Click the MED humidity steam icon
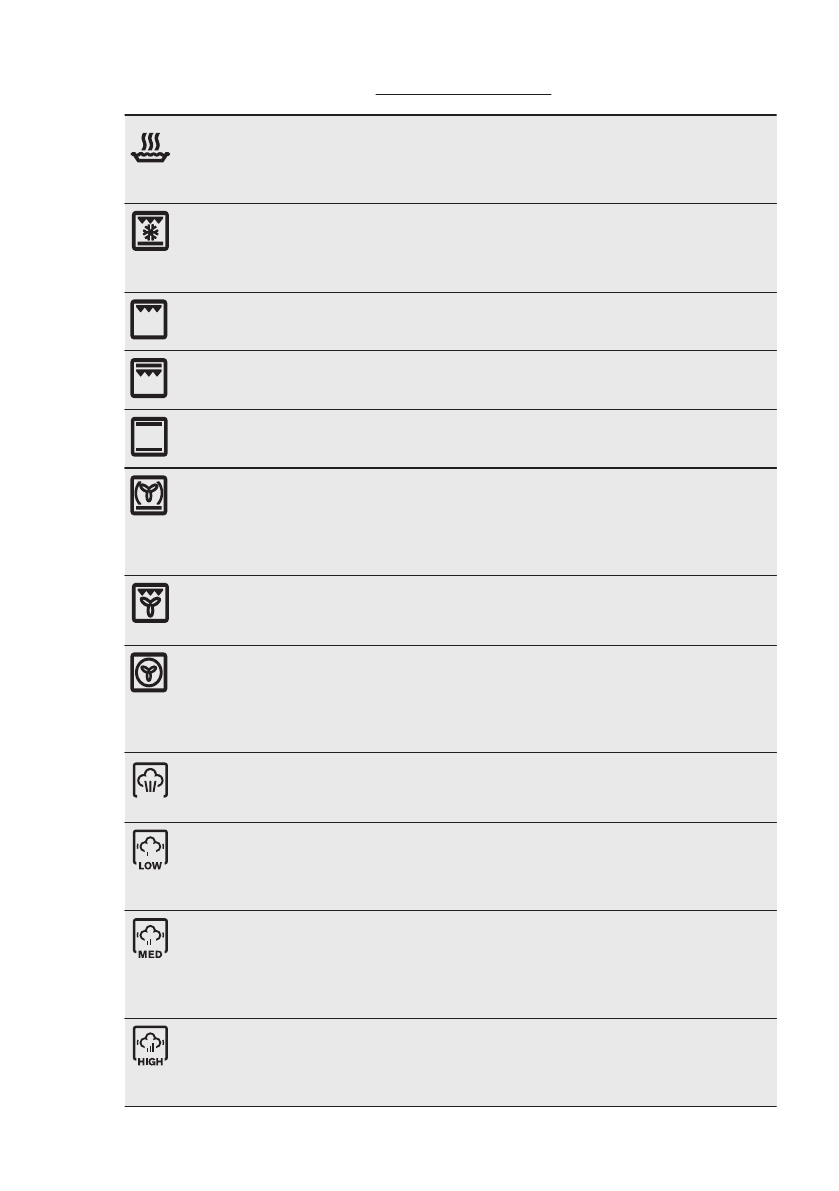This screenshot has height=1191, width=839. 150,938
